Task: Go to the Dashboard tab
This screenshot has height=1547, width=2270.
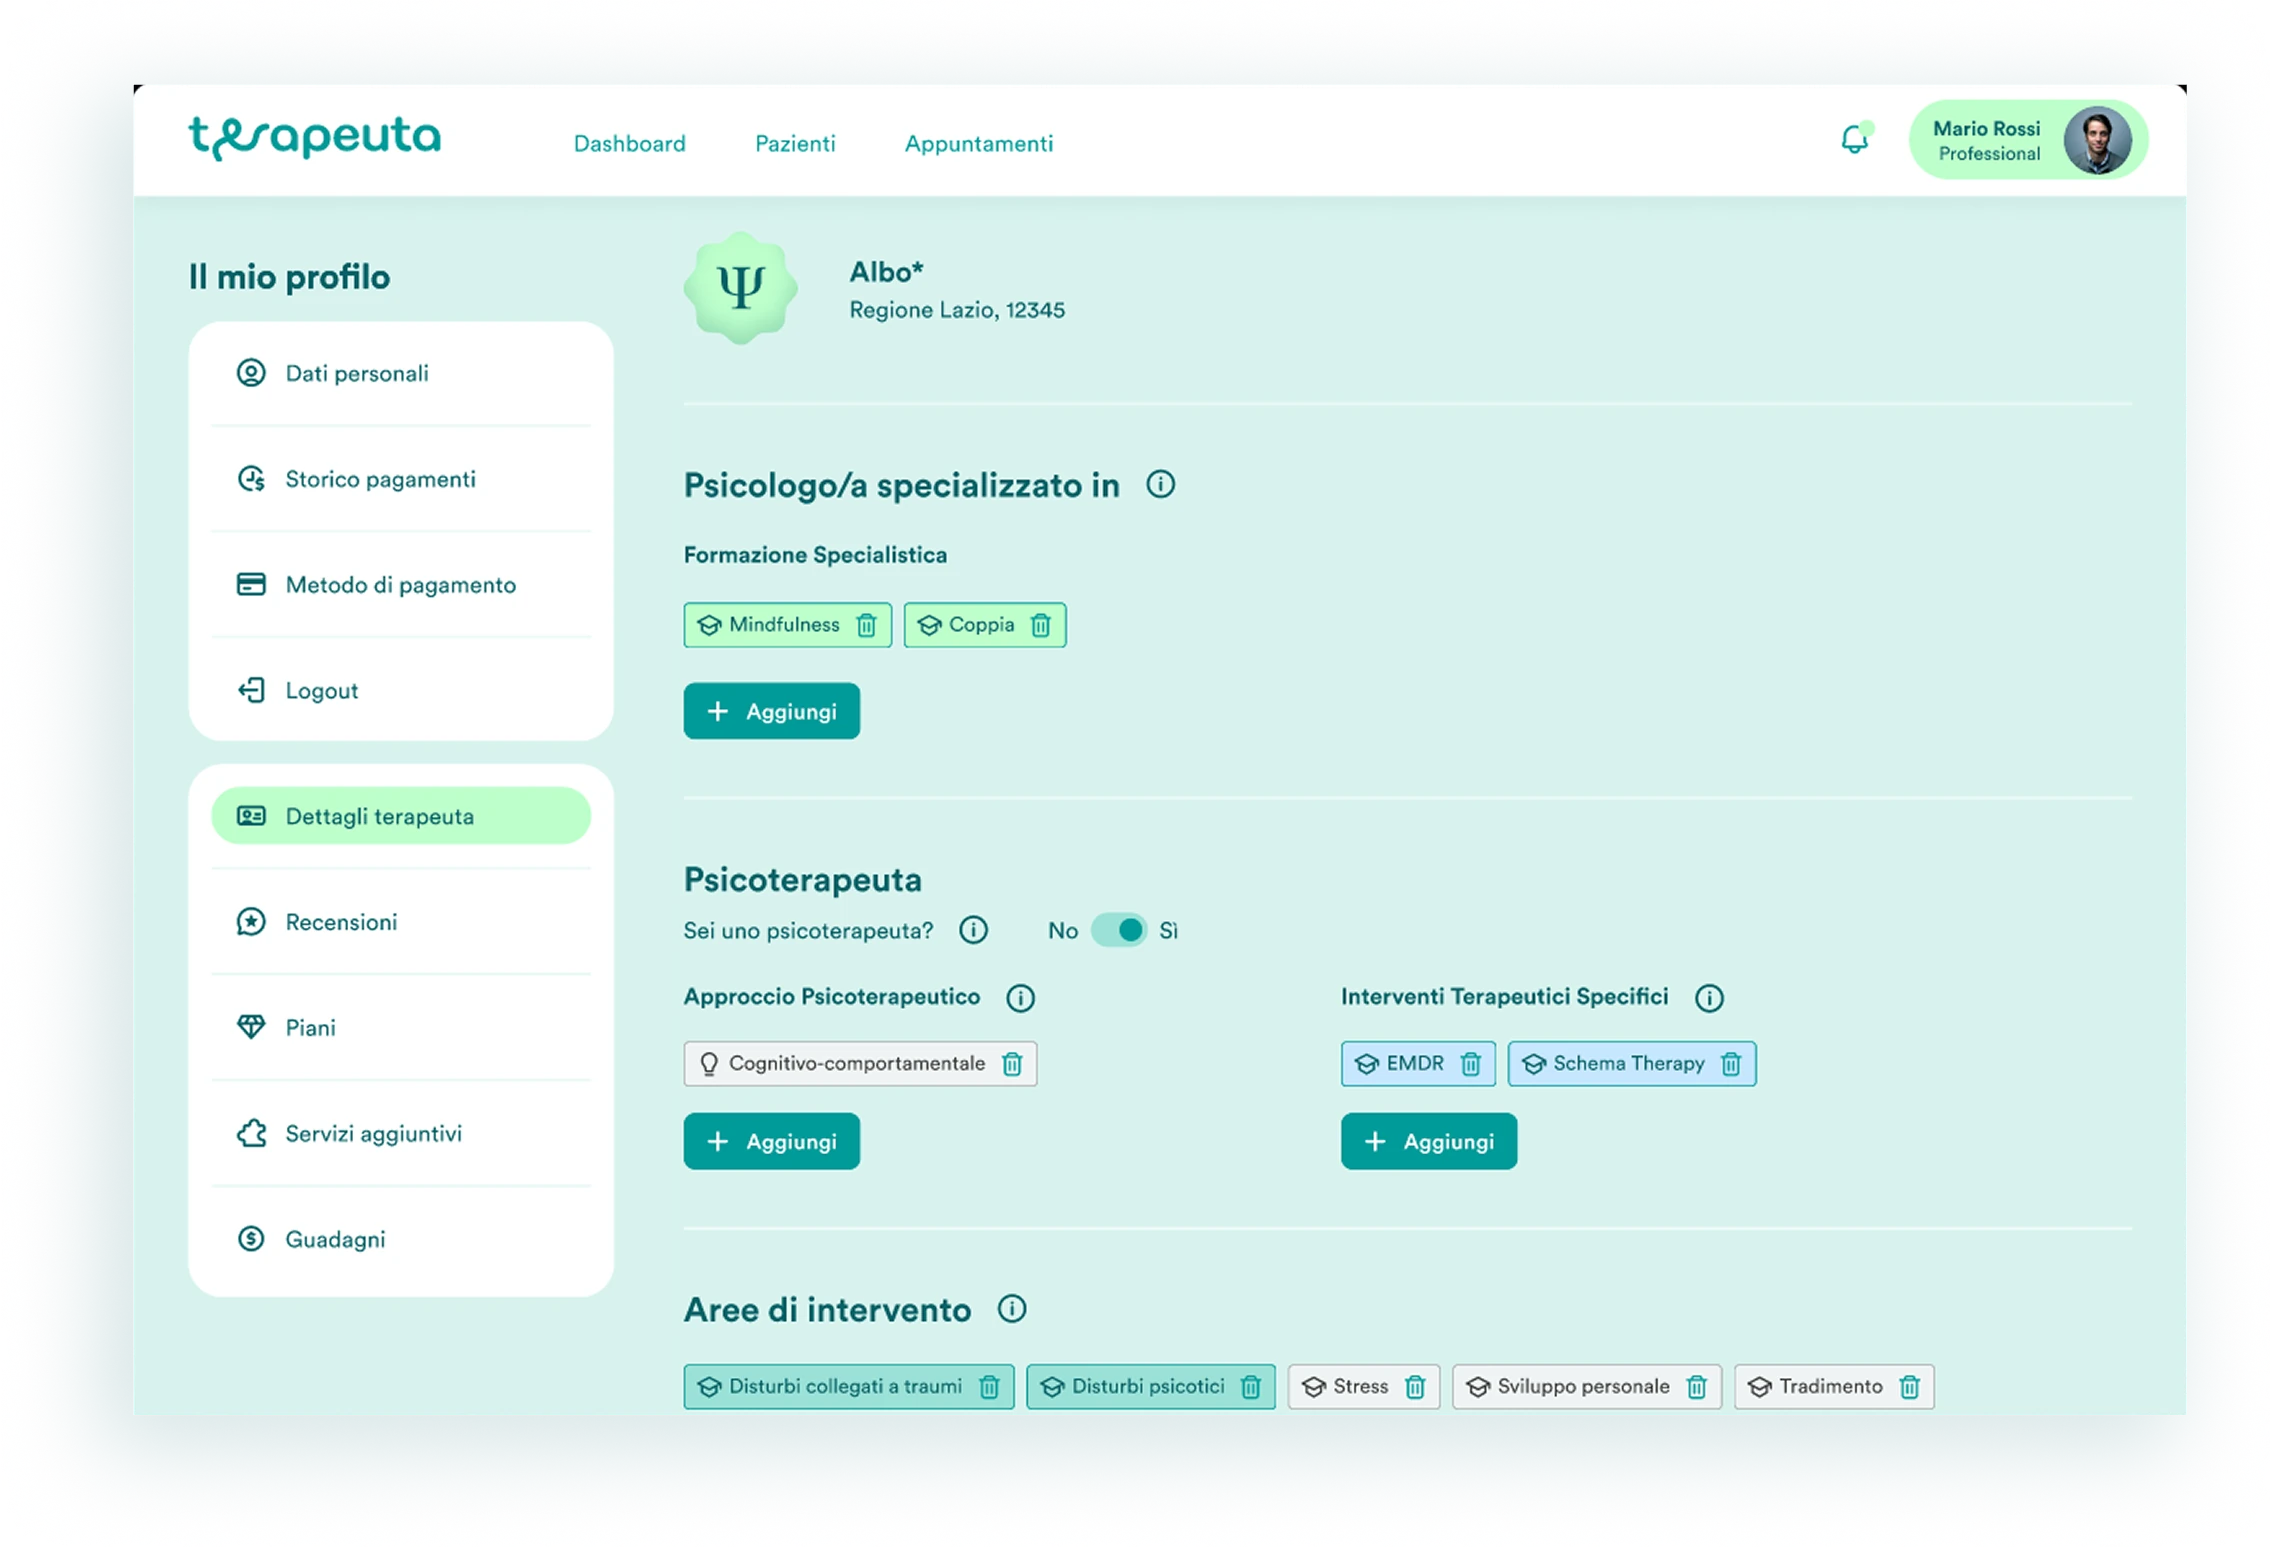Action: tap(629, 144)
